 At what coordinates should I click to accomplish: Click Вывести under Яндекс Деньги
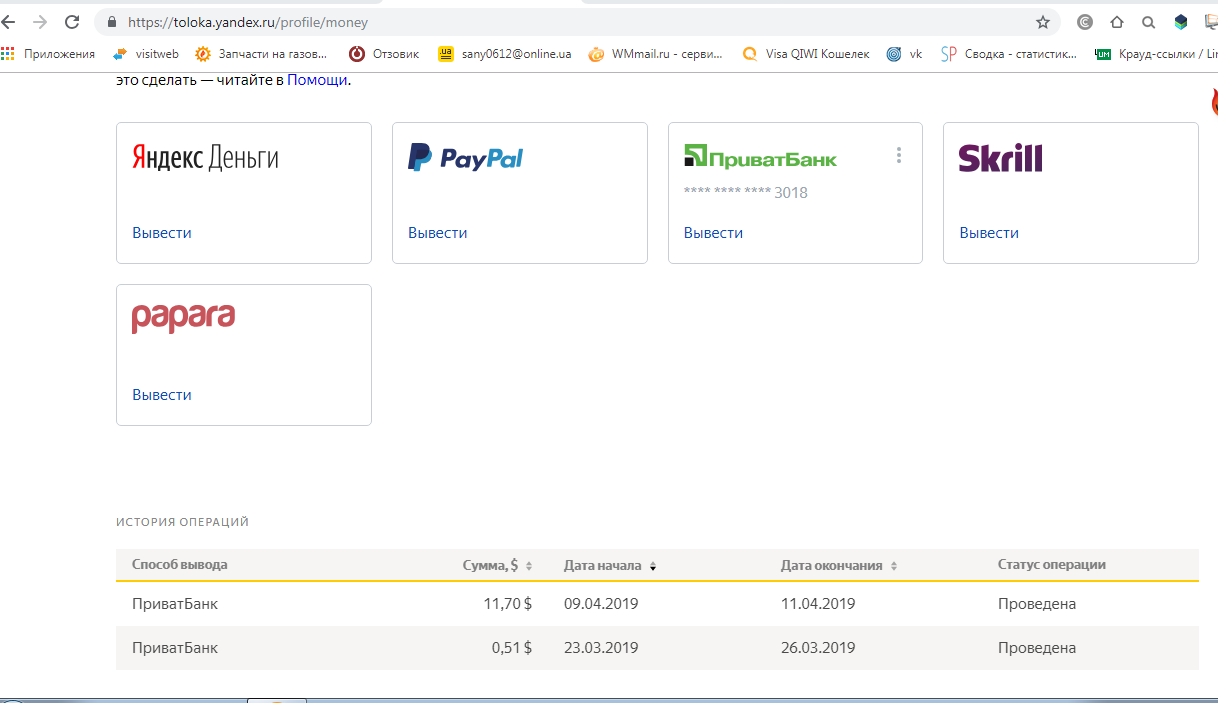click(161, 233)
